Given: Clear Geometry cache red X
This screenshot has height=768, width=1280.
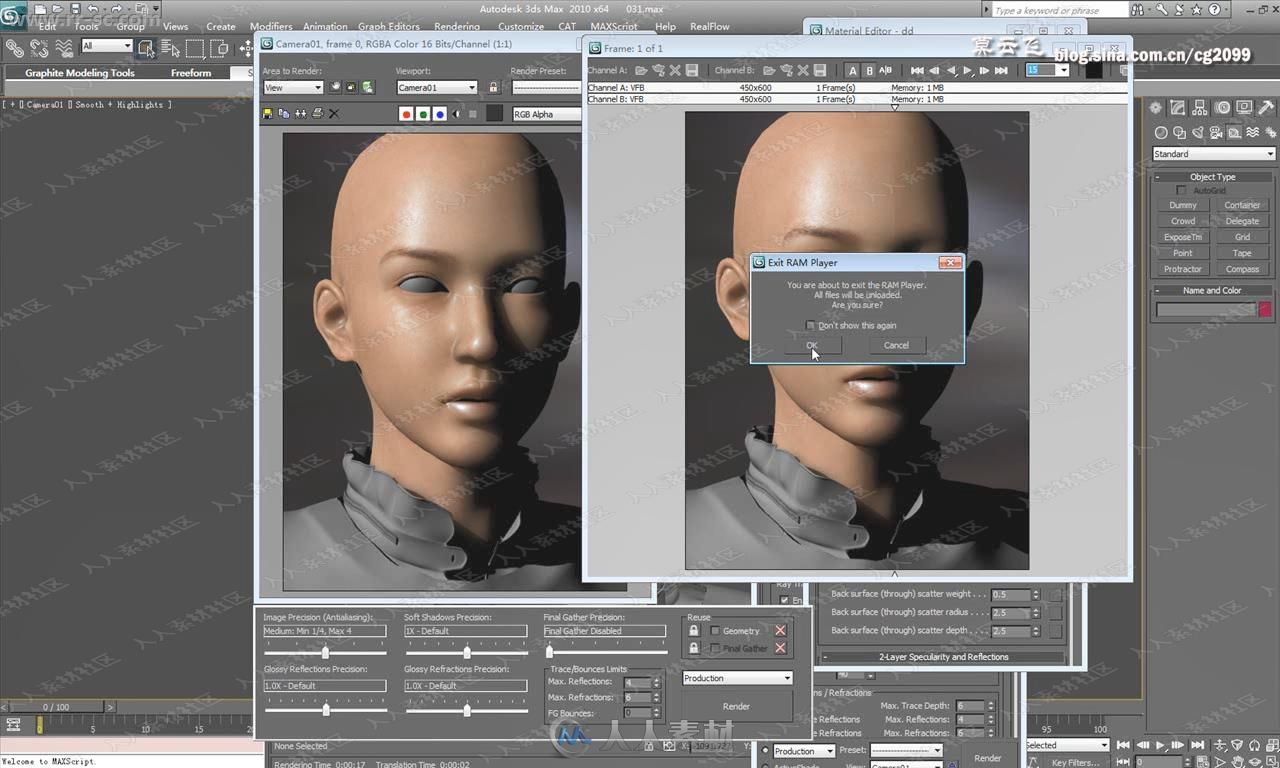Looking at the screenshot, I should pyautogui.click(x=780, y=630).
